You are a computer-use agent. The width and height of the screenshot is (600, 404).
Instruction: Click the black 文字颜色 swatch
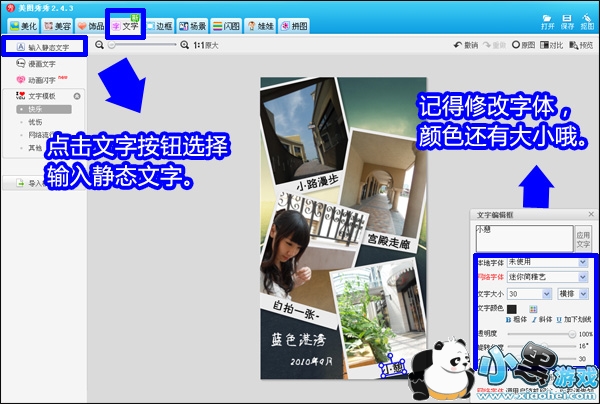coord(512,309)
